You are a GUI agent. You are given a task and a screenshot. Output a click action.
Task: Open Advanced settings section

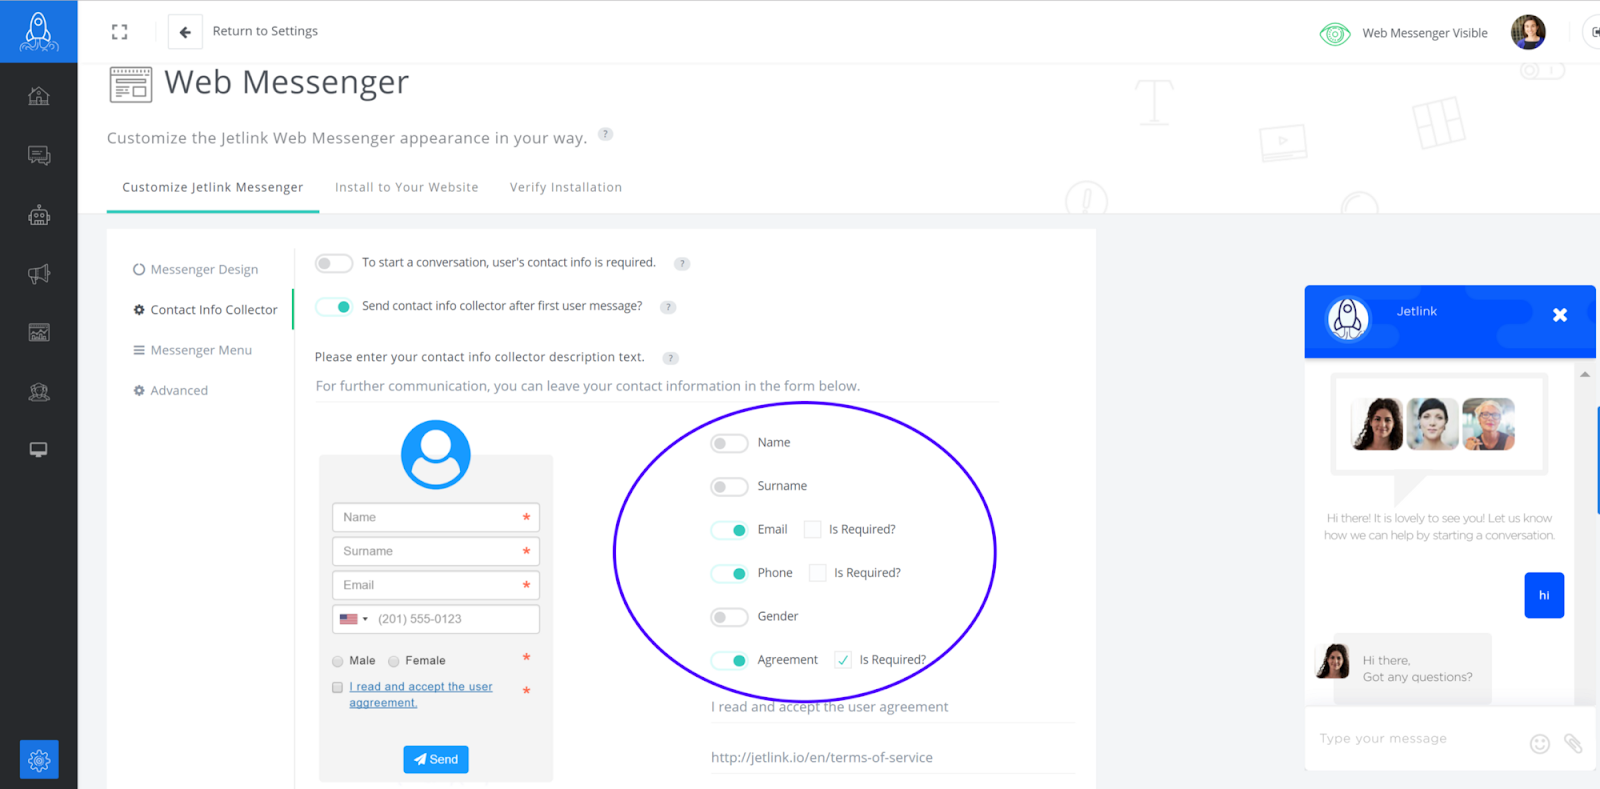click(170, 391)
